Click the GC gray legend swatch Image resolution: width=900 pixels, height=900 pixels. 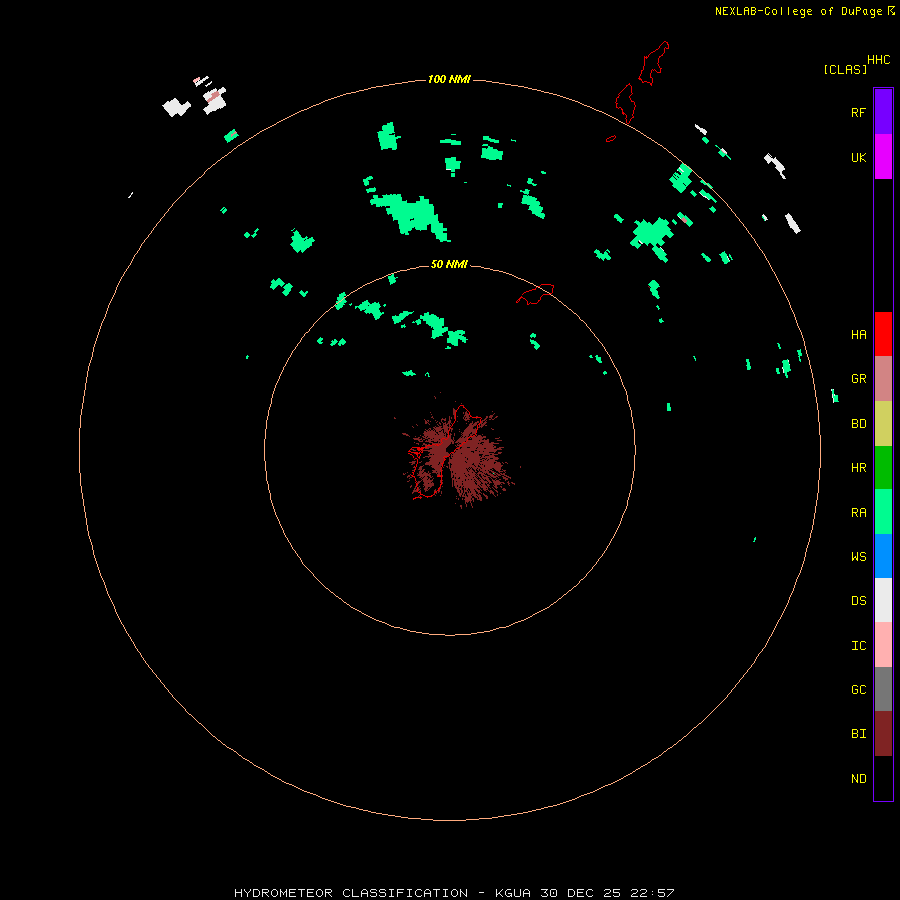point(883,689)
